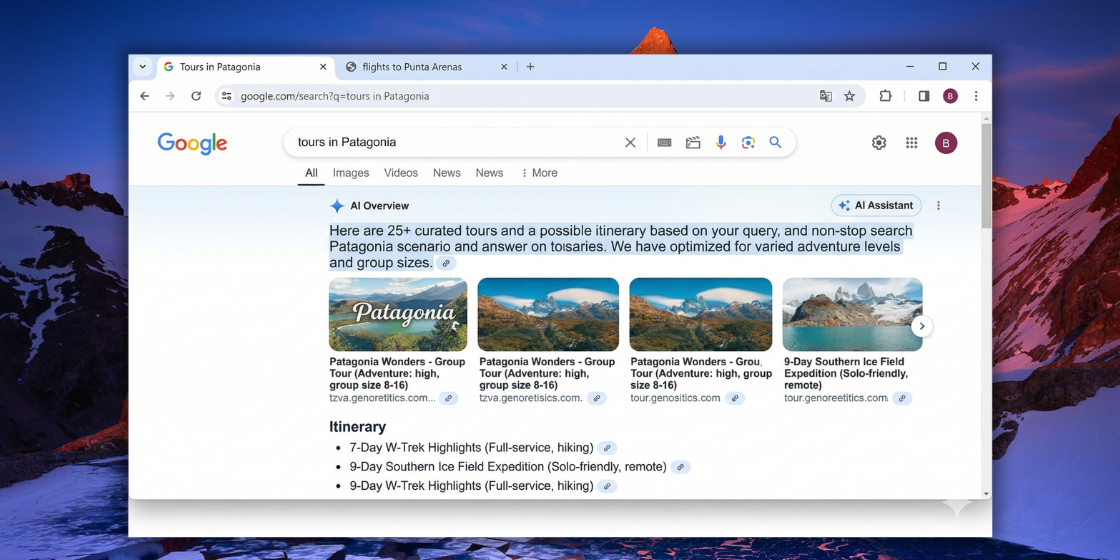Open Chrome three-dot menu

[976, 96]
